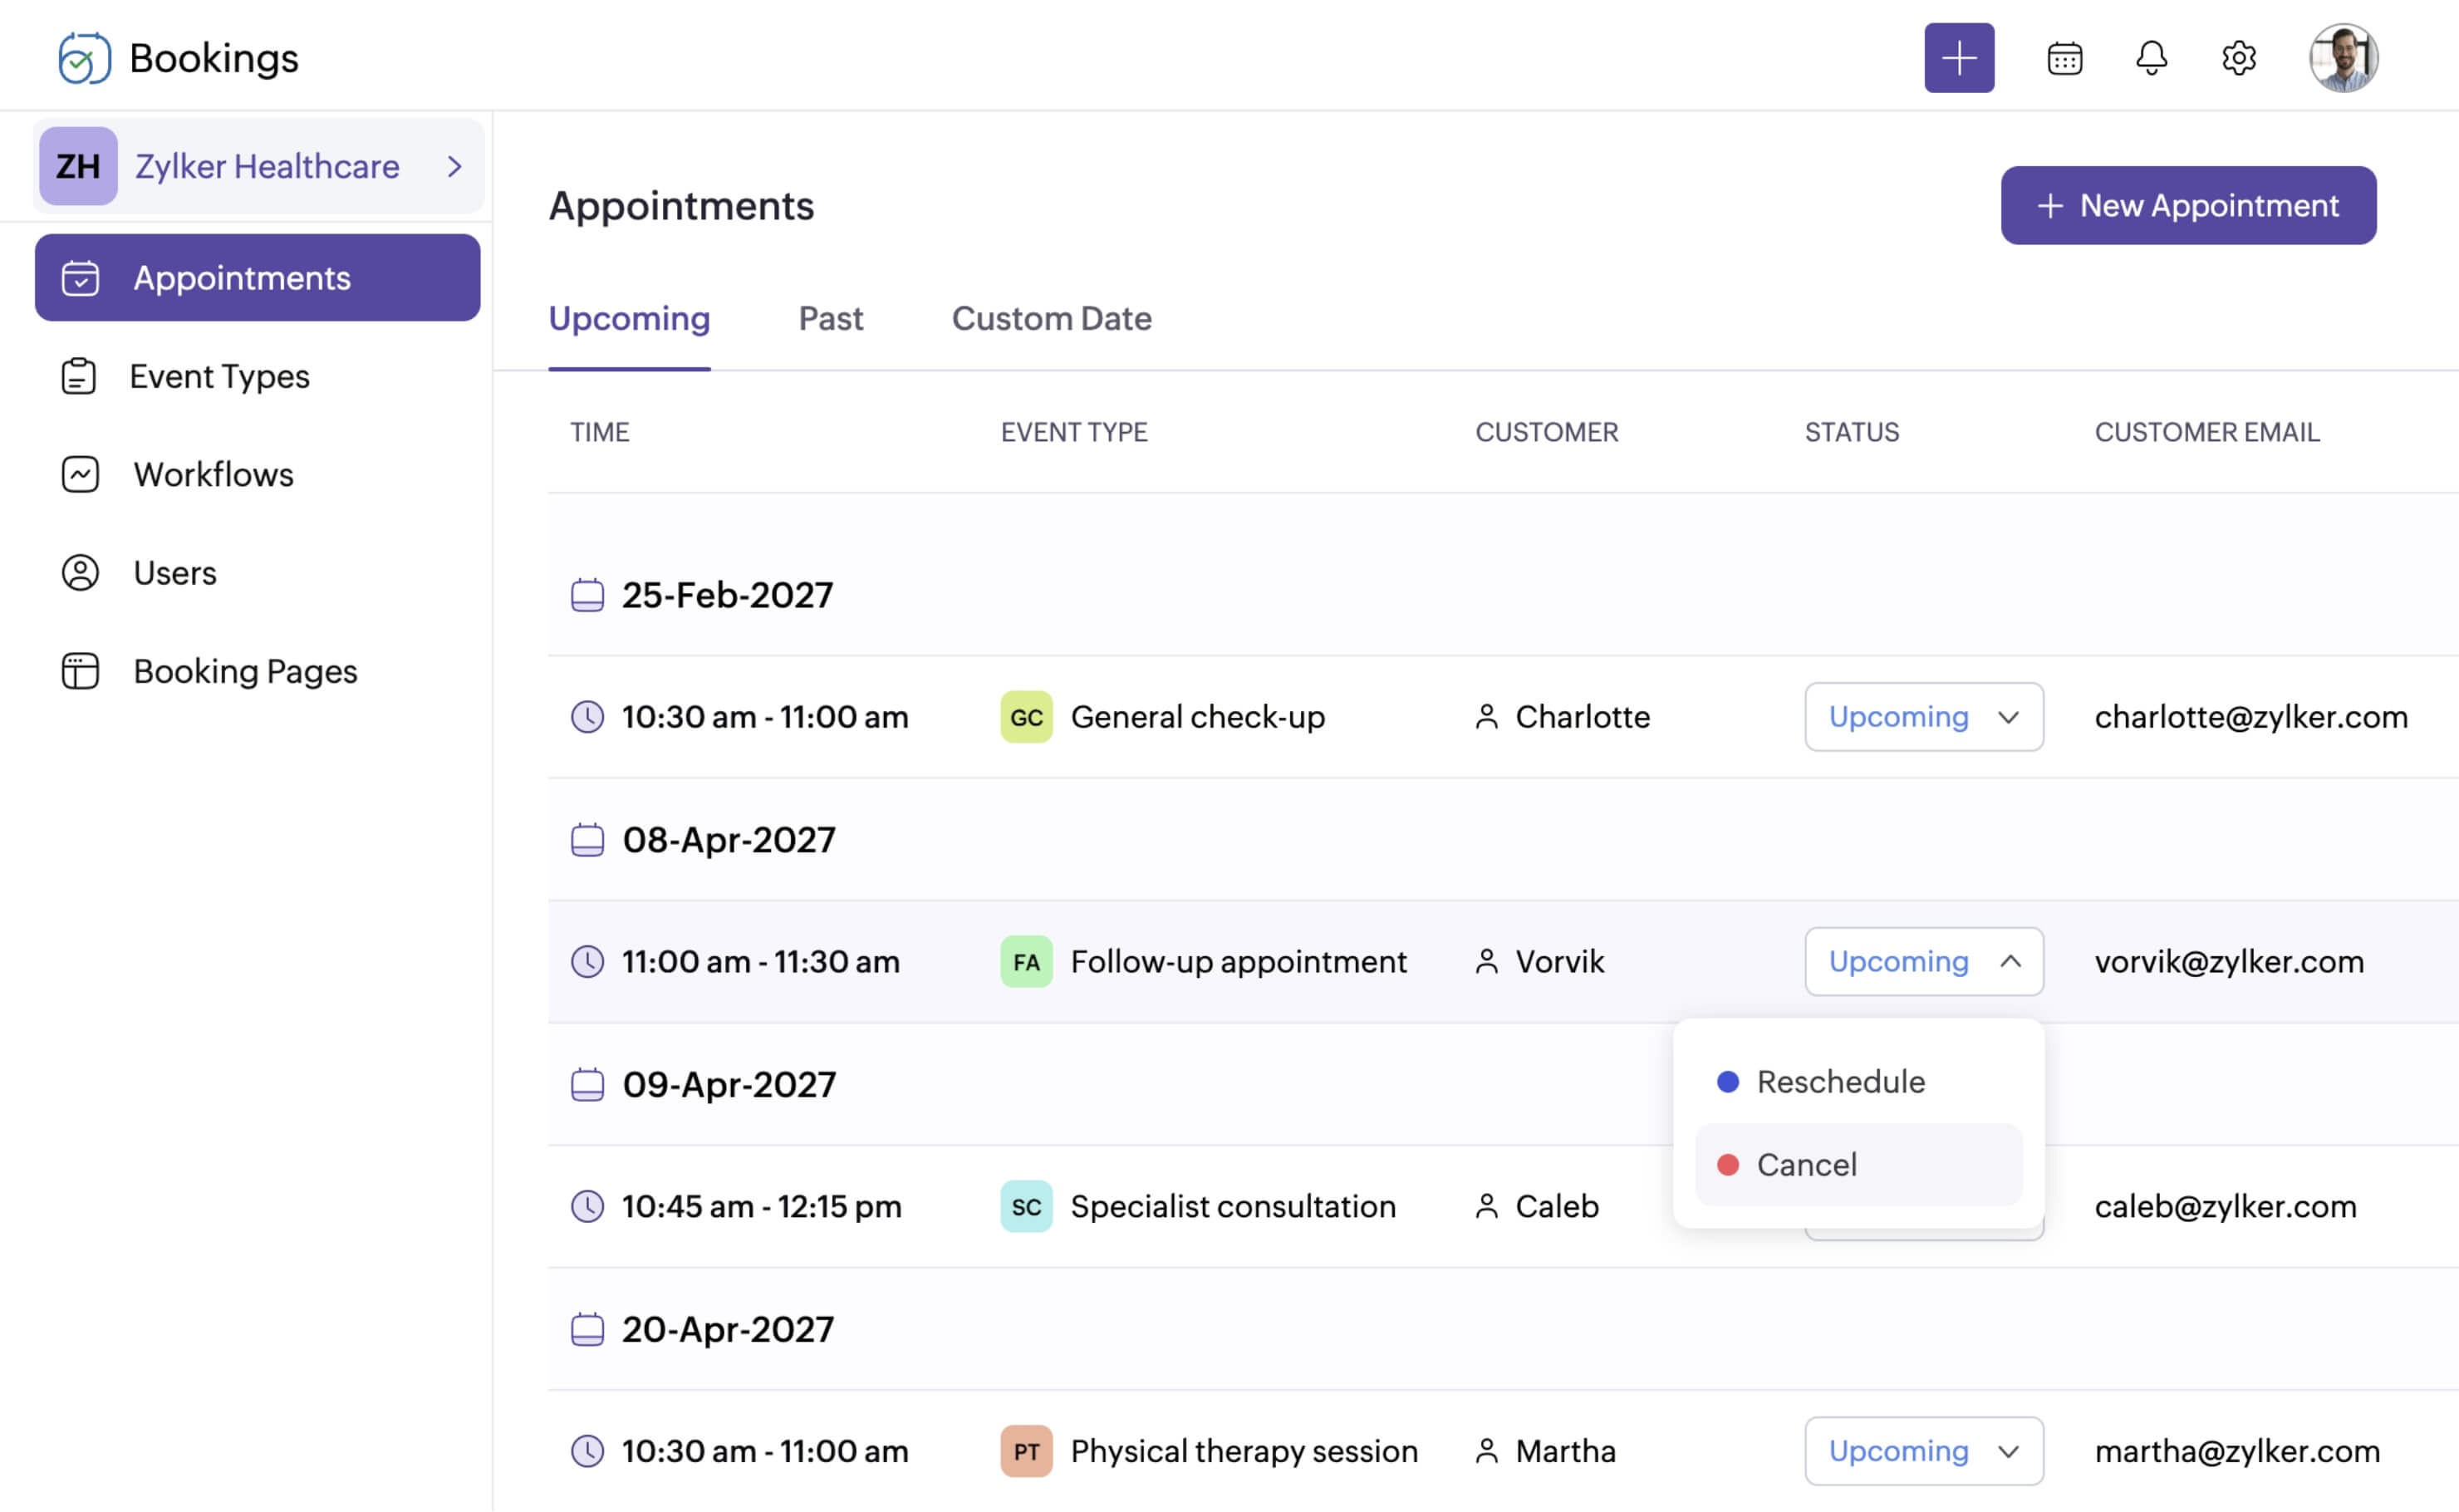Click the GC General check-up badge
Viewport: 2459px width, 1512px height.
click(1026, 717)
